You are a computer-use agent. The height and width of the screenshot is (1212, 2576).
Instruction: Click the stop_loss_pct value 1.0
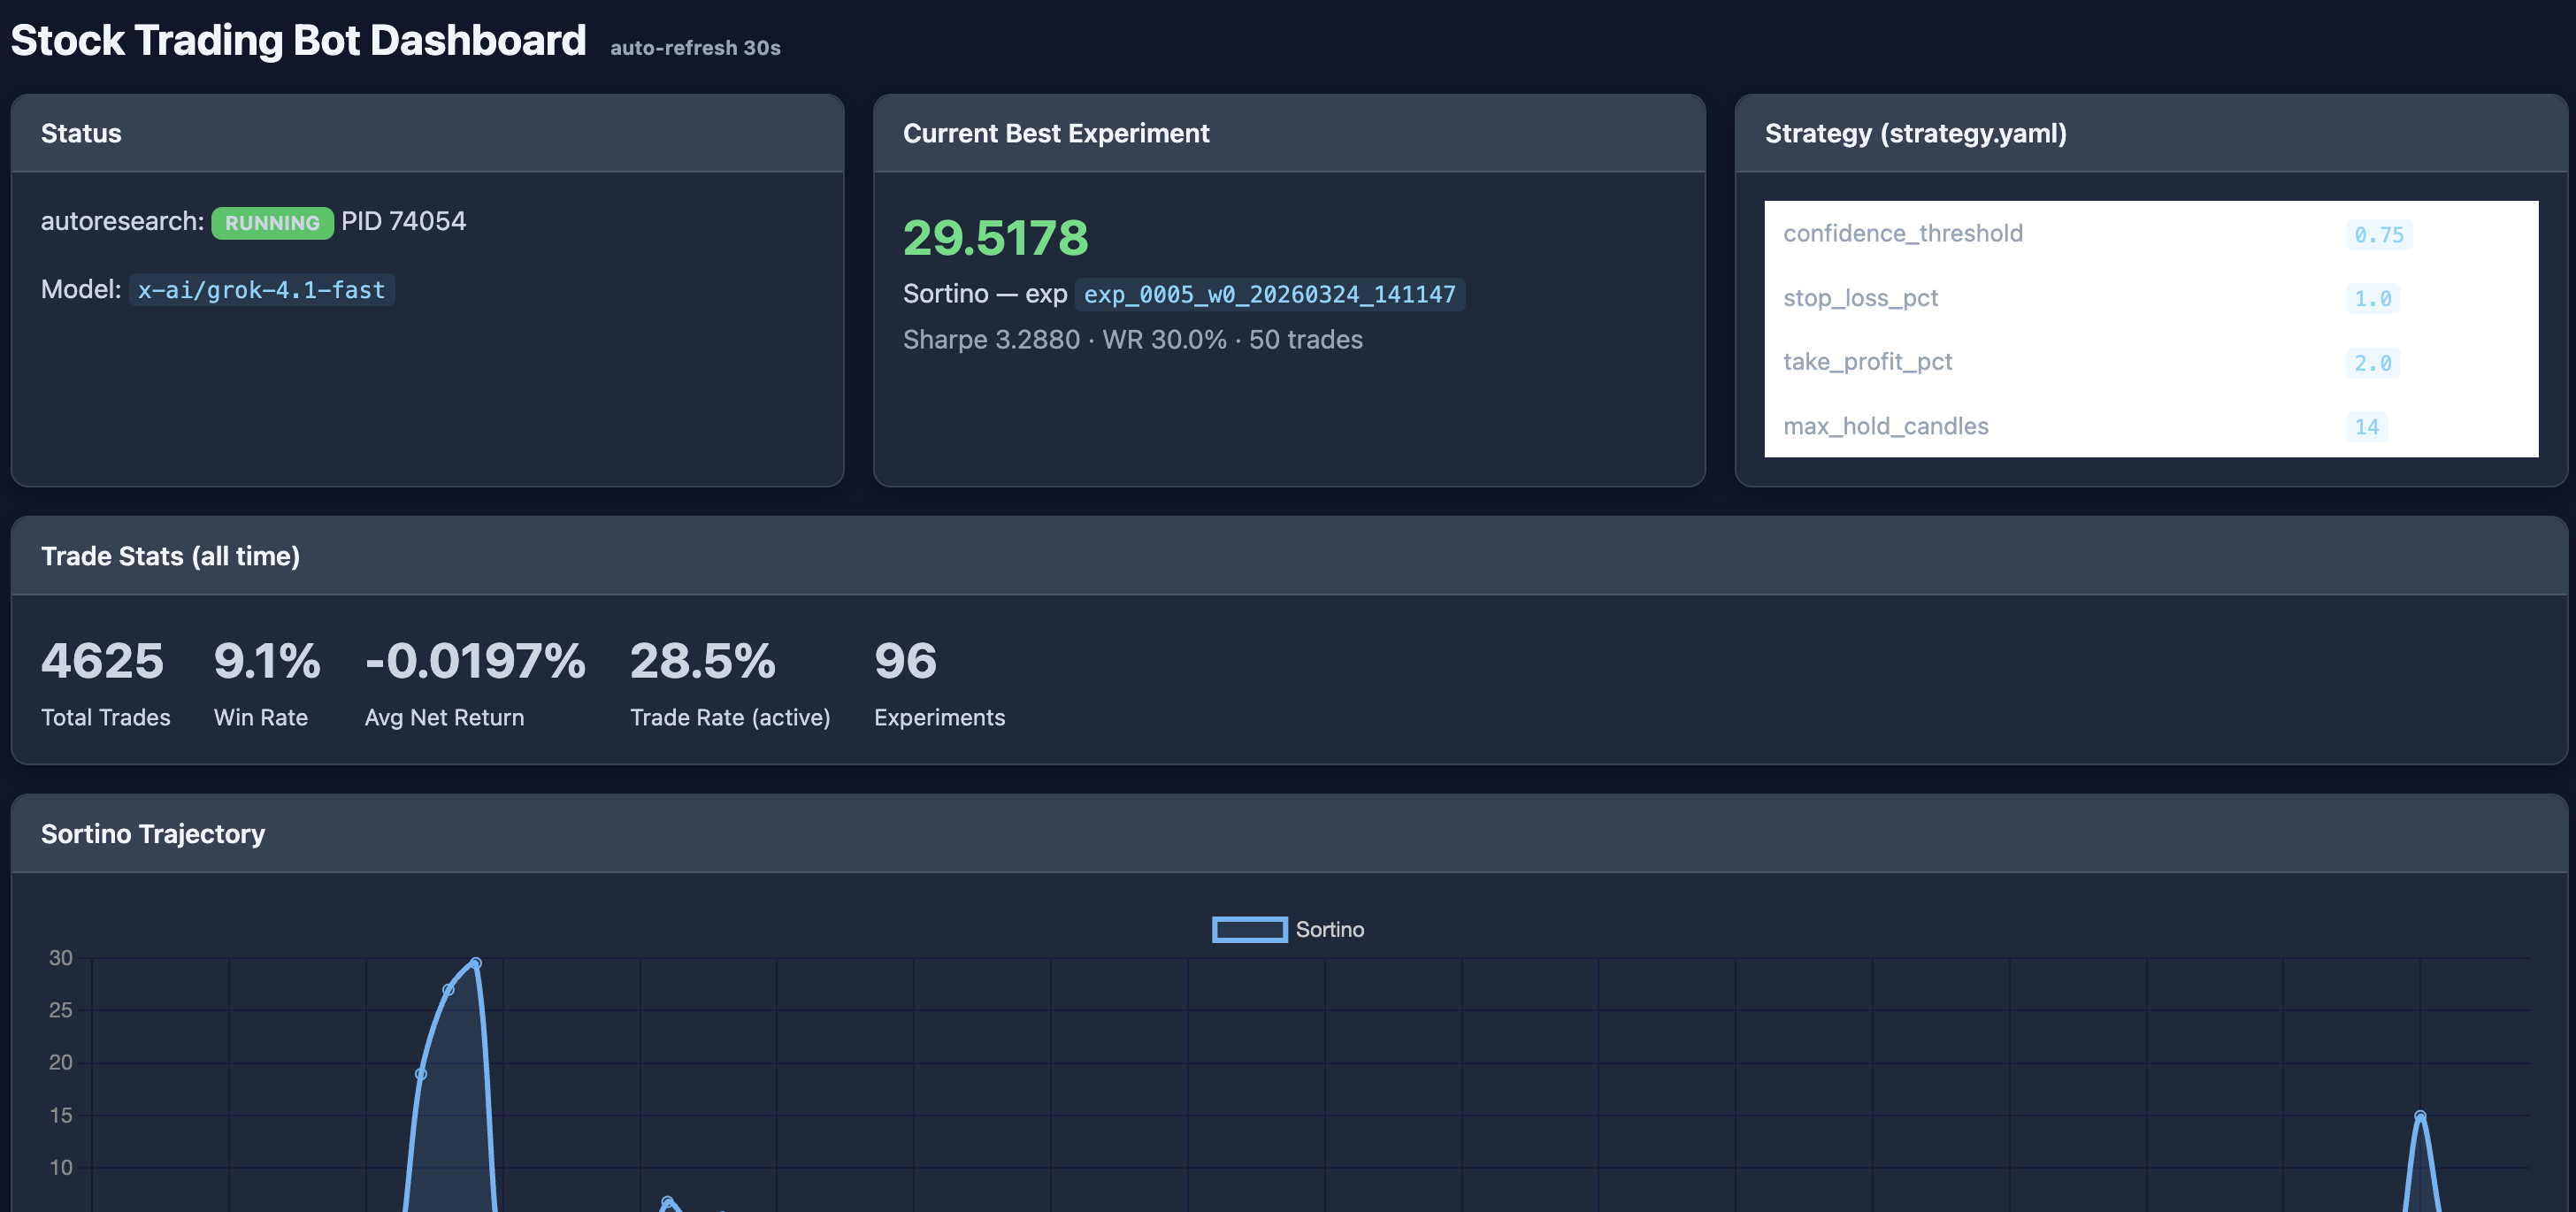2372,298
